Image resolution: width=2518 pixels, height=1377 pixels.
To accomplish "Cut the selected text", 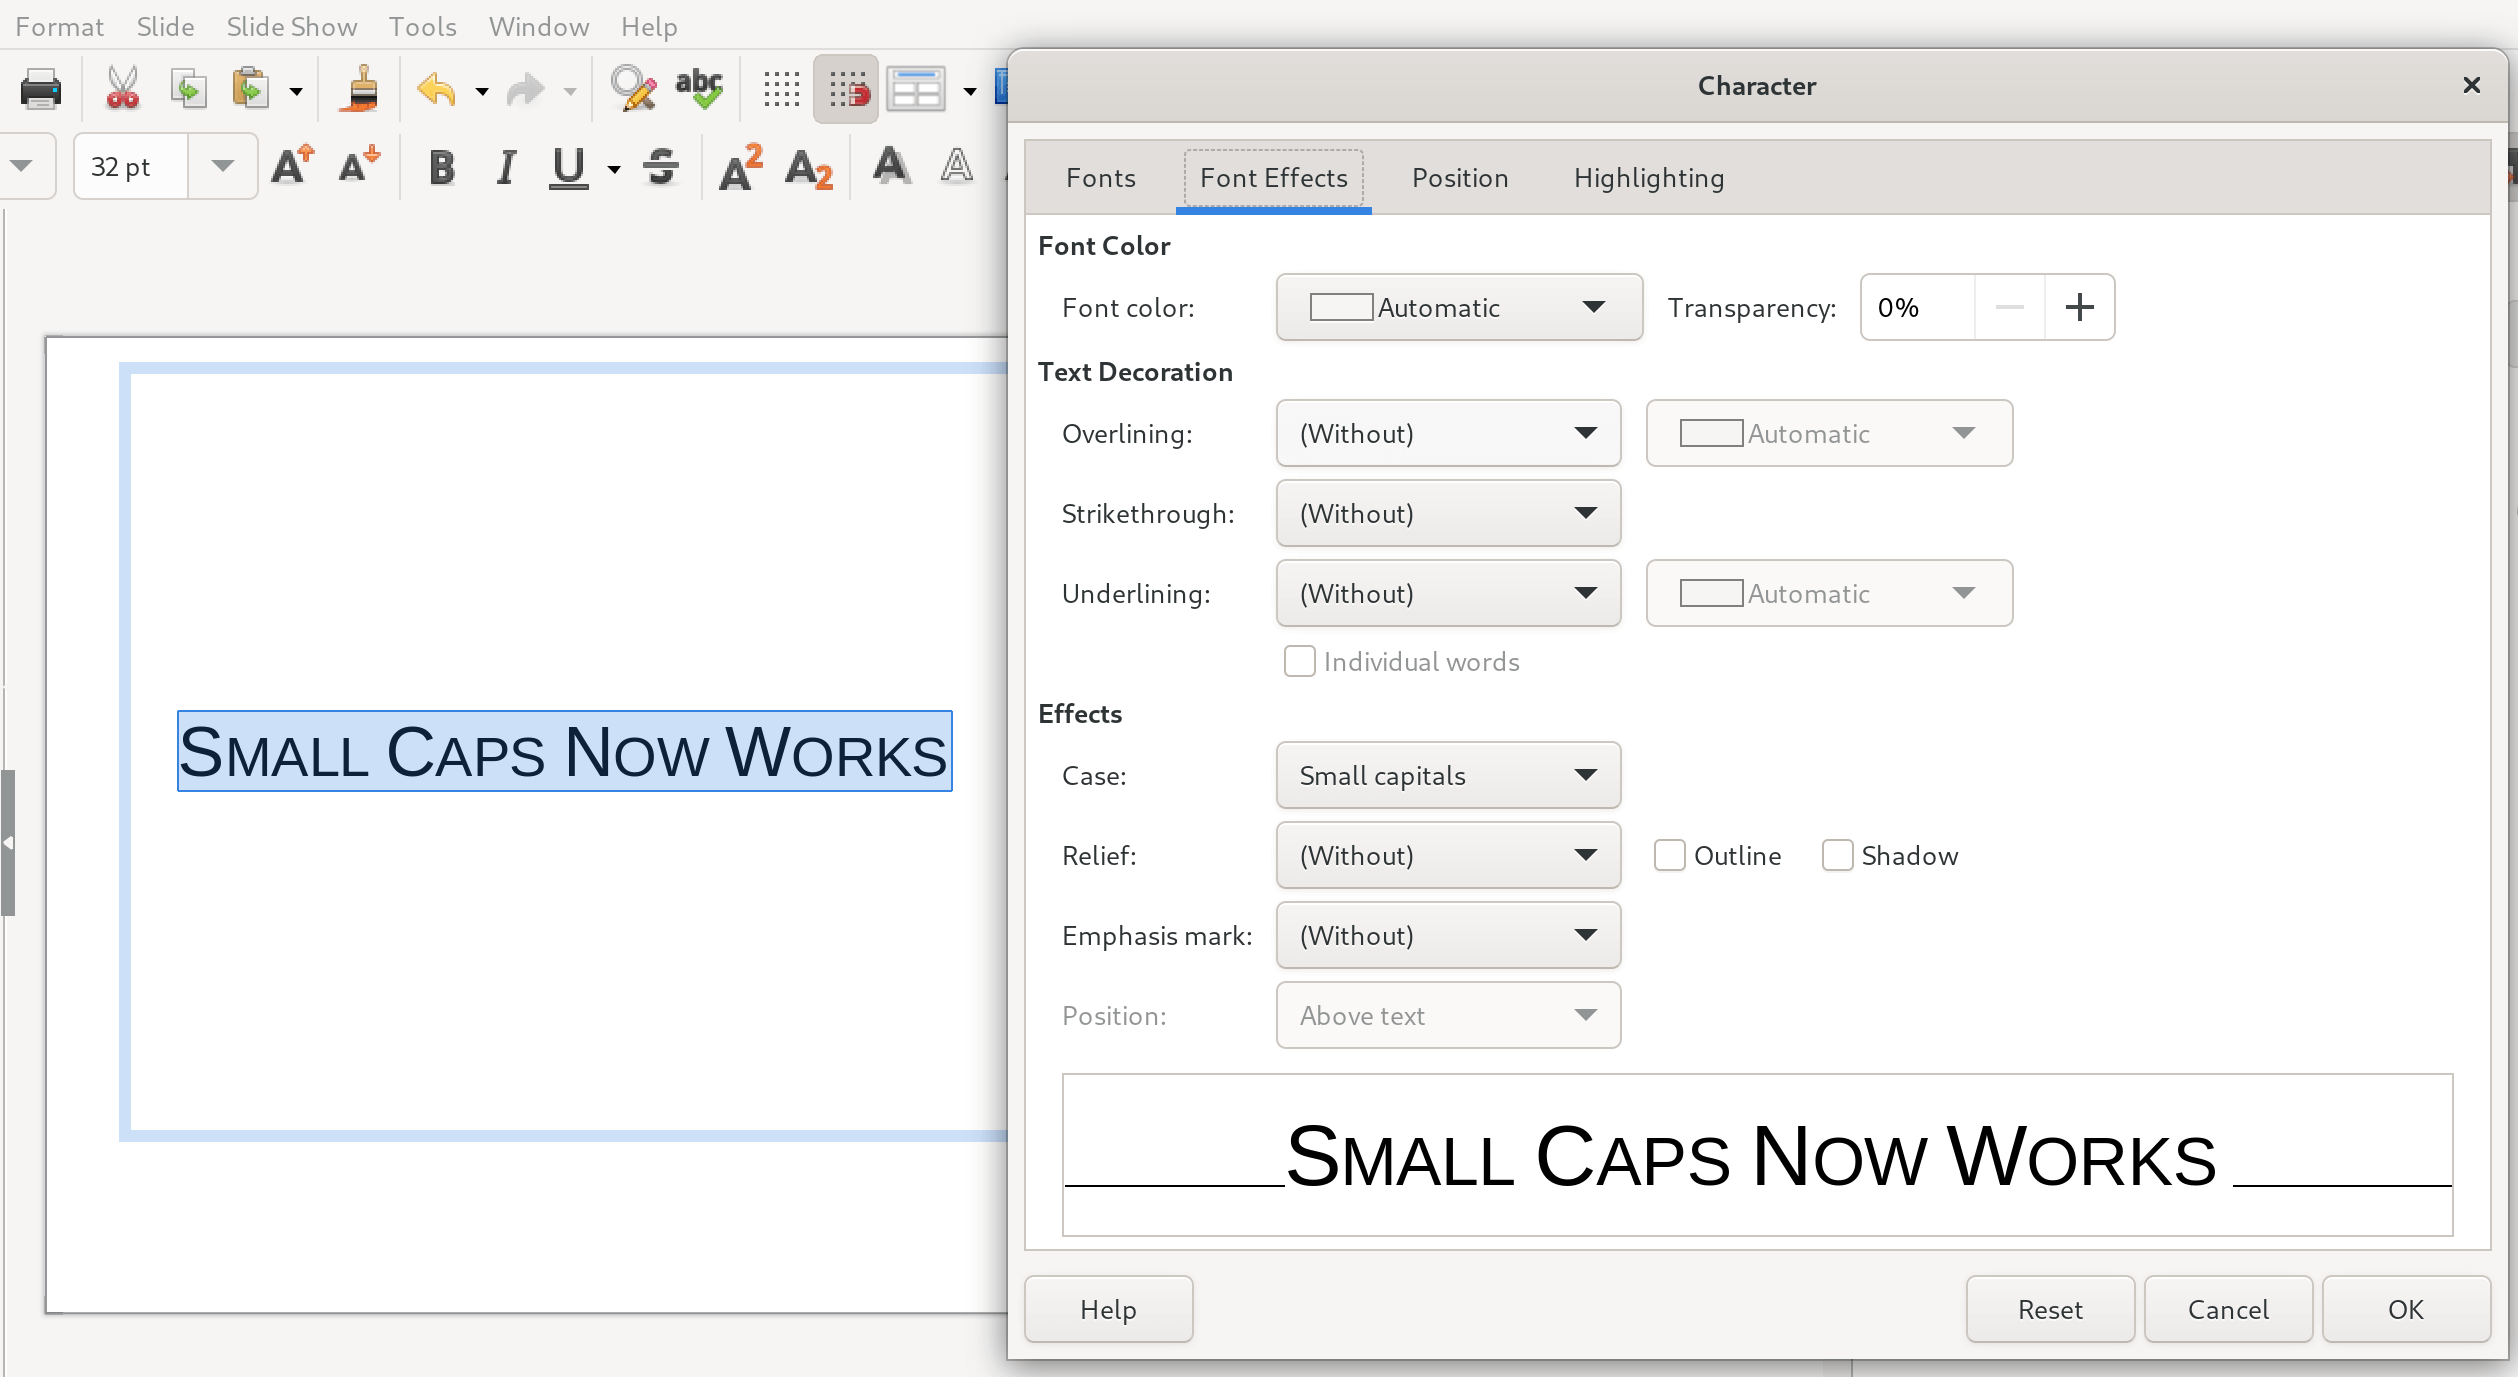I will click(x=122, y=88).
